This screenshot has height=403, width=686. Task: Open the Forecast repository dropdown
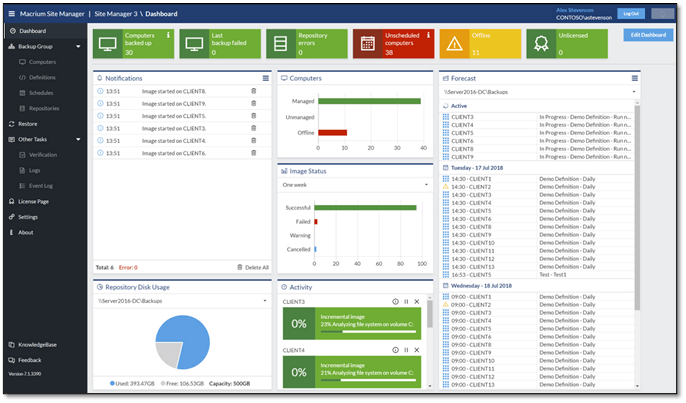pos(539,92)
